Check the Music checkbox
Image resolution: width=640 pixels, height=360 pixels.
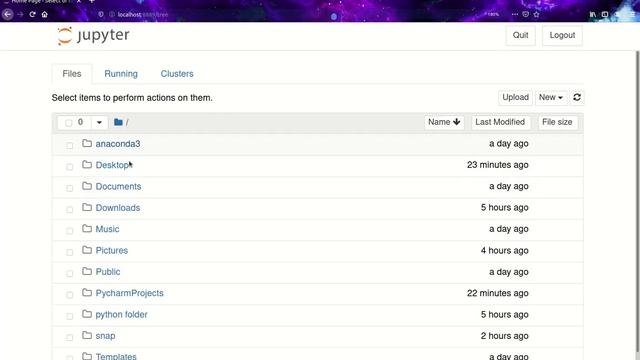coord(69,231)
